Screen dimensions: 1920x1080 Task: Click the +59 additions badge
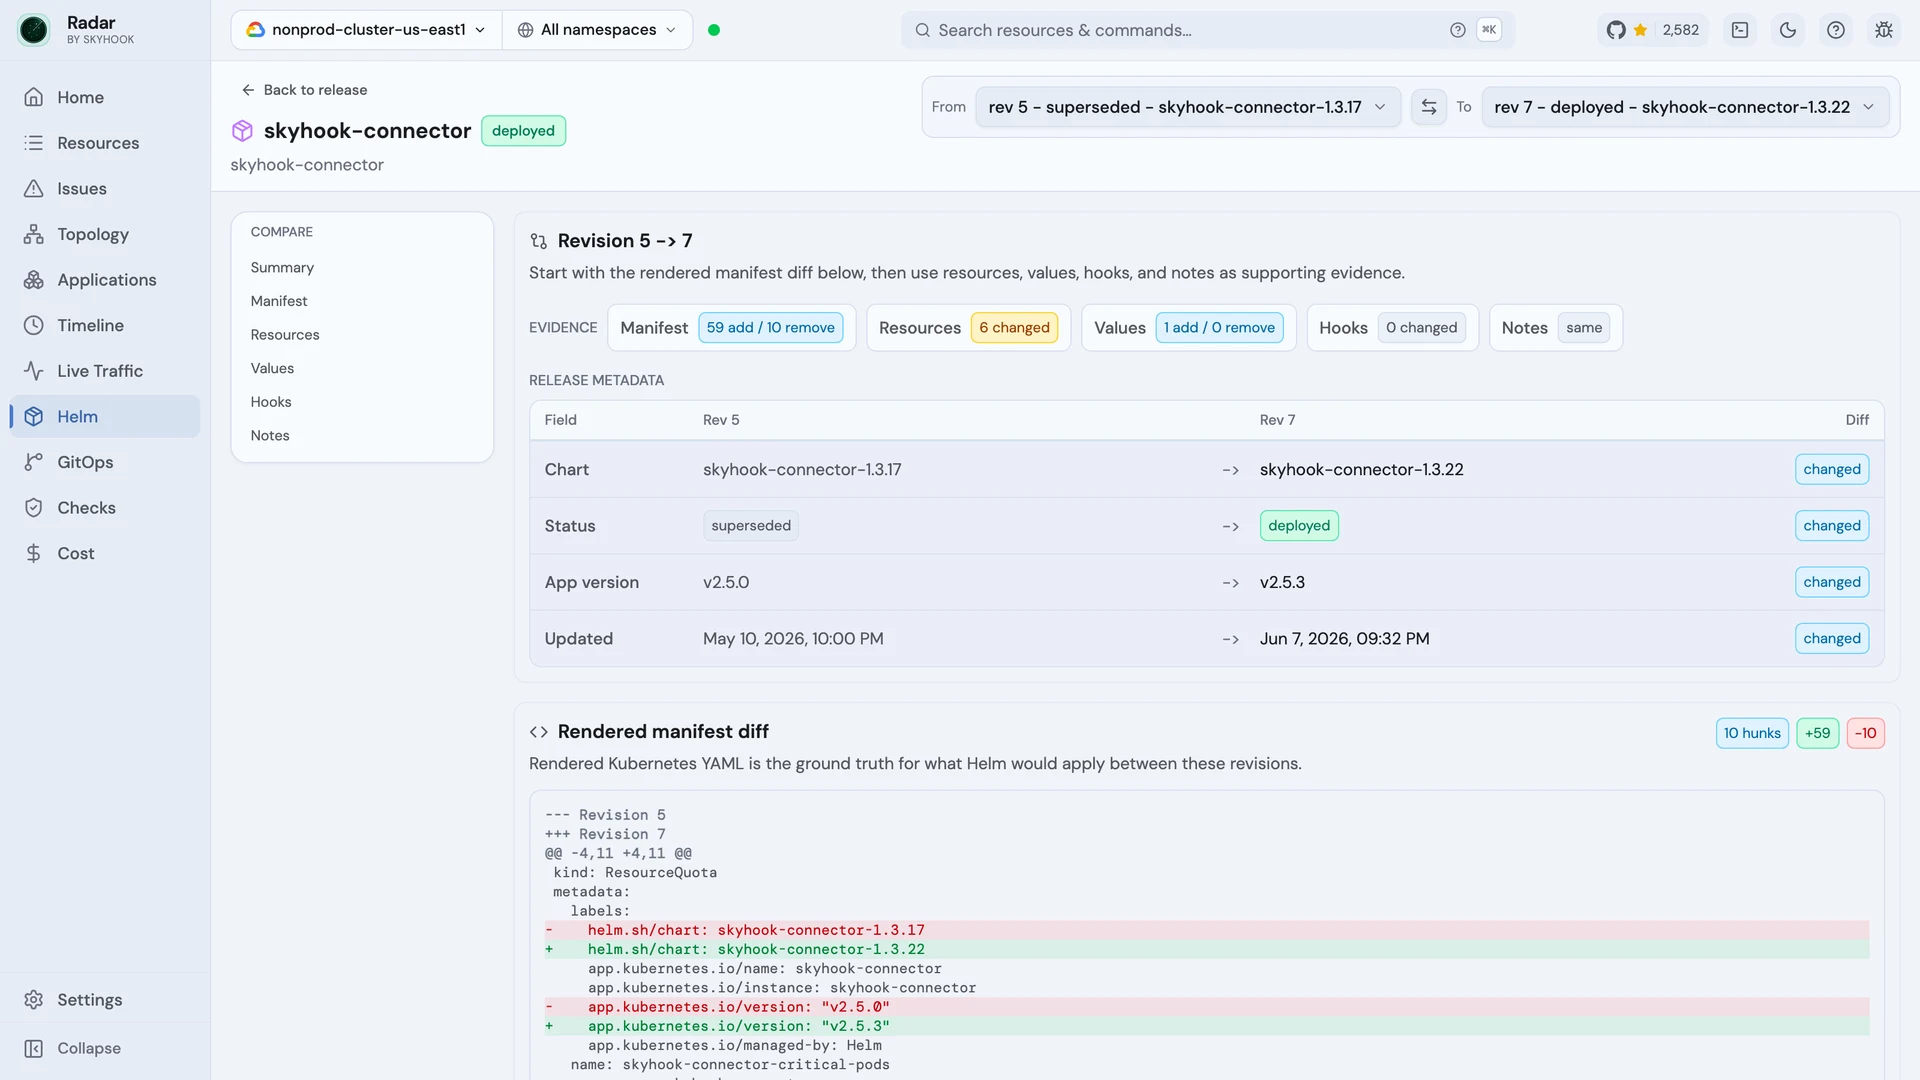[1817, 733]
